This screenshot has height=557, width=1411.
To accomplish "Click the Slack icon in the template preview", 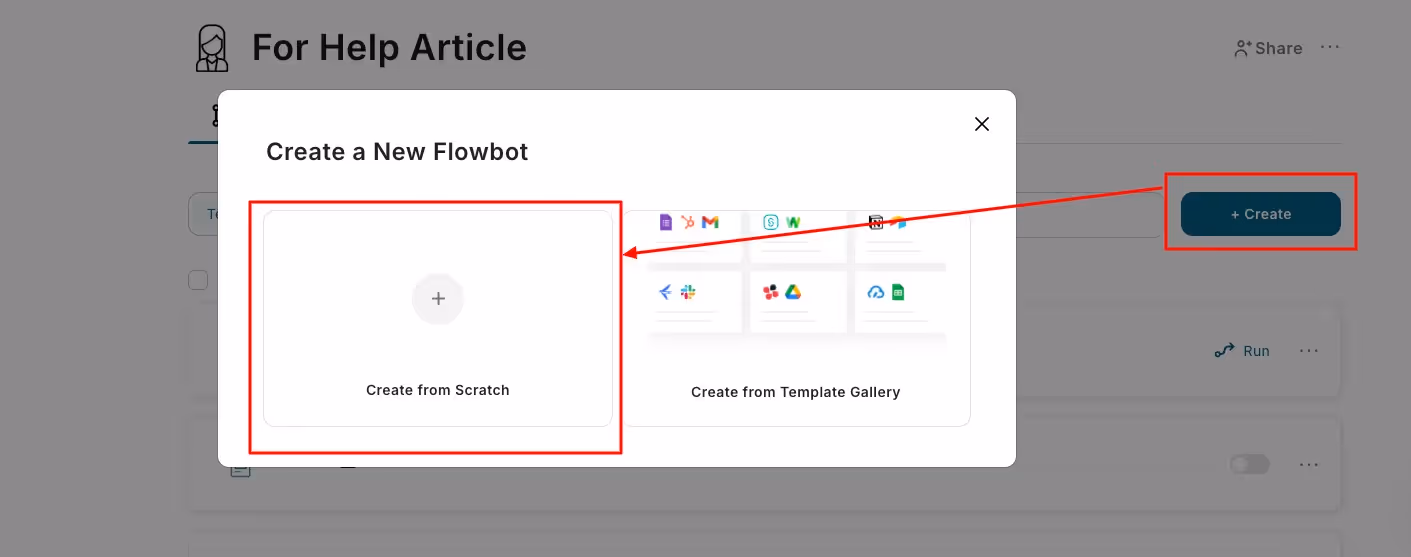I will (x=688, y=292).
